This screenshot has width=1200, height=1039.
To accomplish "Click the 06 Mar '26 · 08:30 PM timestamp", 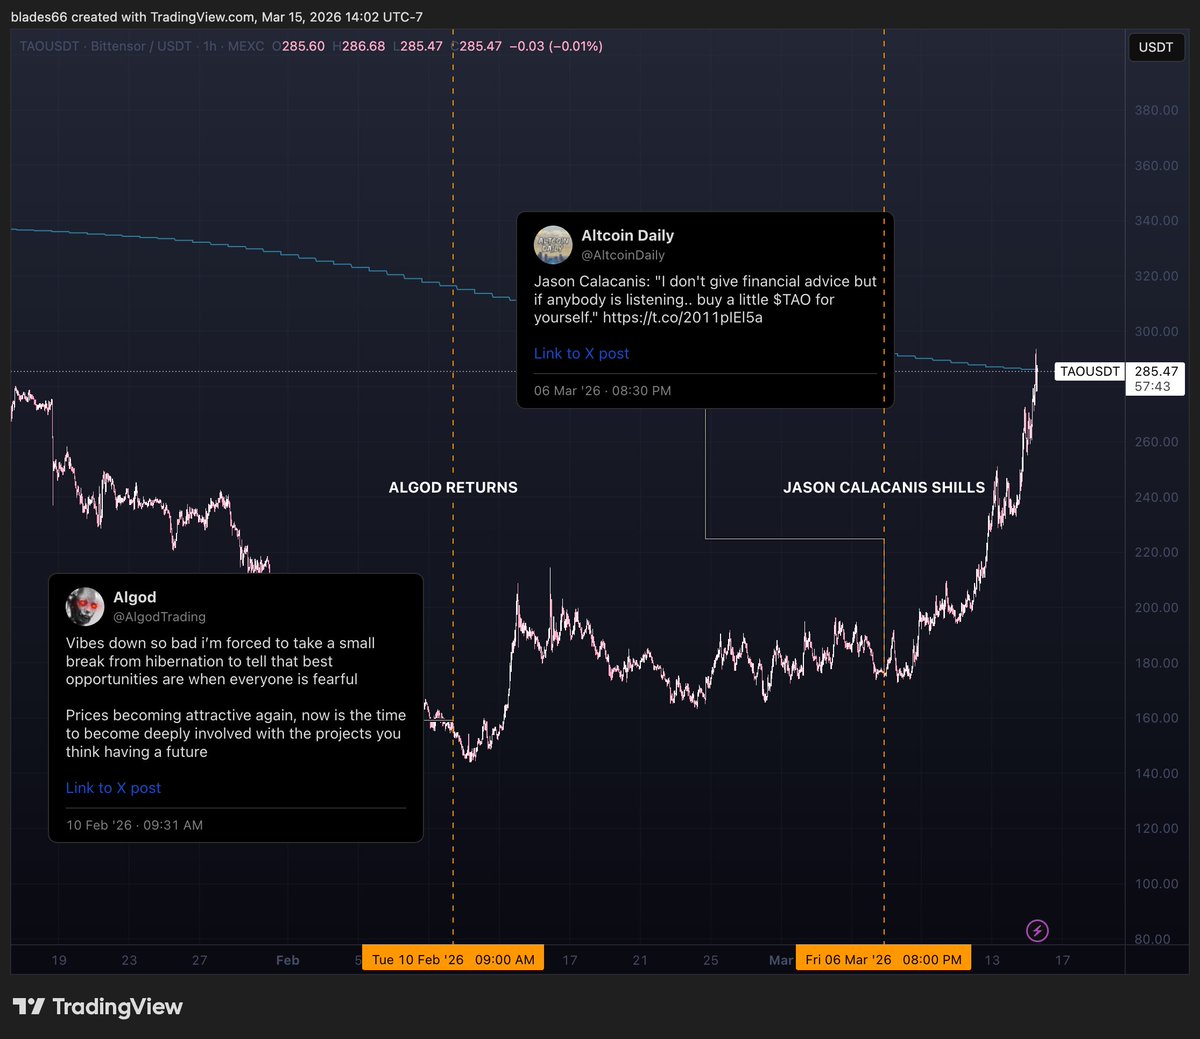I will coord(602,391).
